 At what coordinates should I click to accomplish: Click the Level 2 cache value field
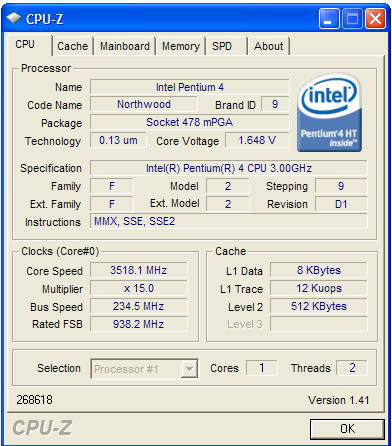click(x=319, y=306)
